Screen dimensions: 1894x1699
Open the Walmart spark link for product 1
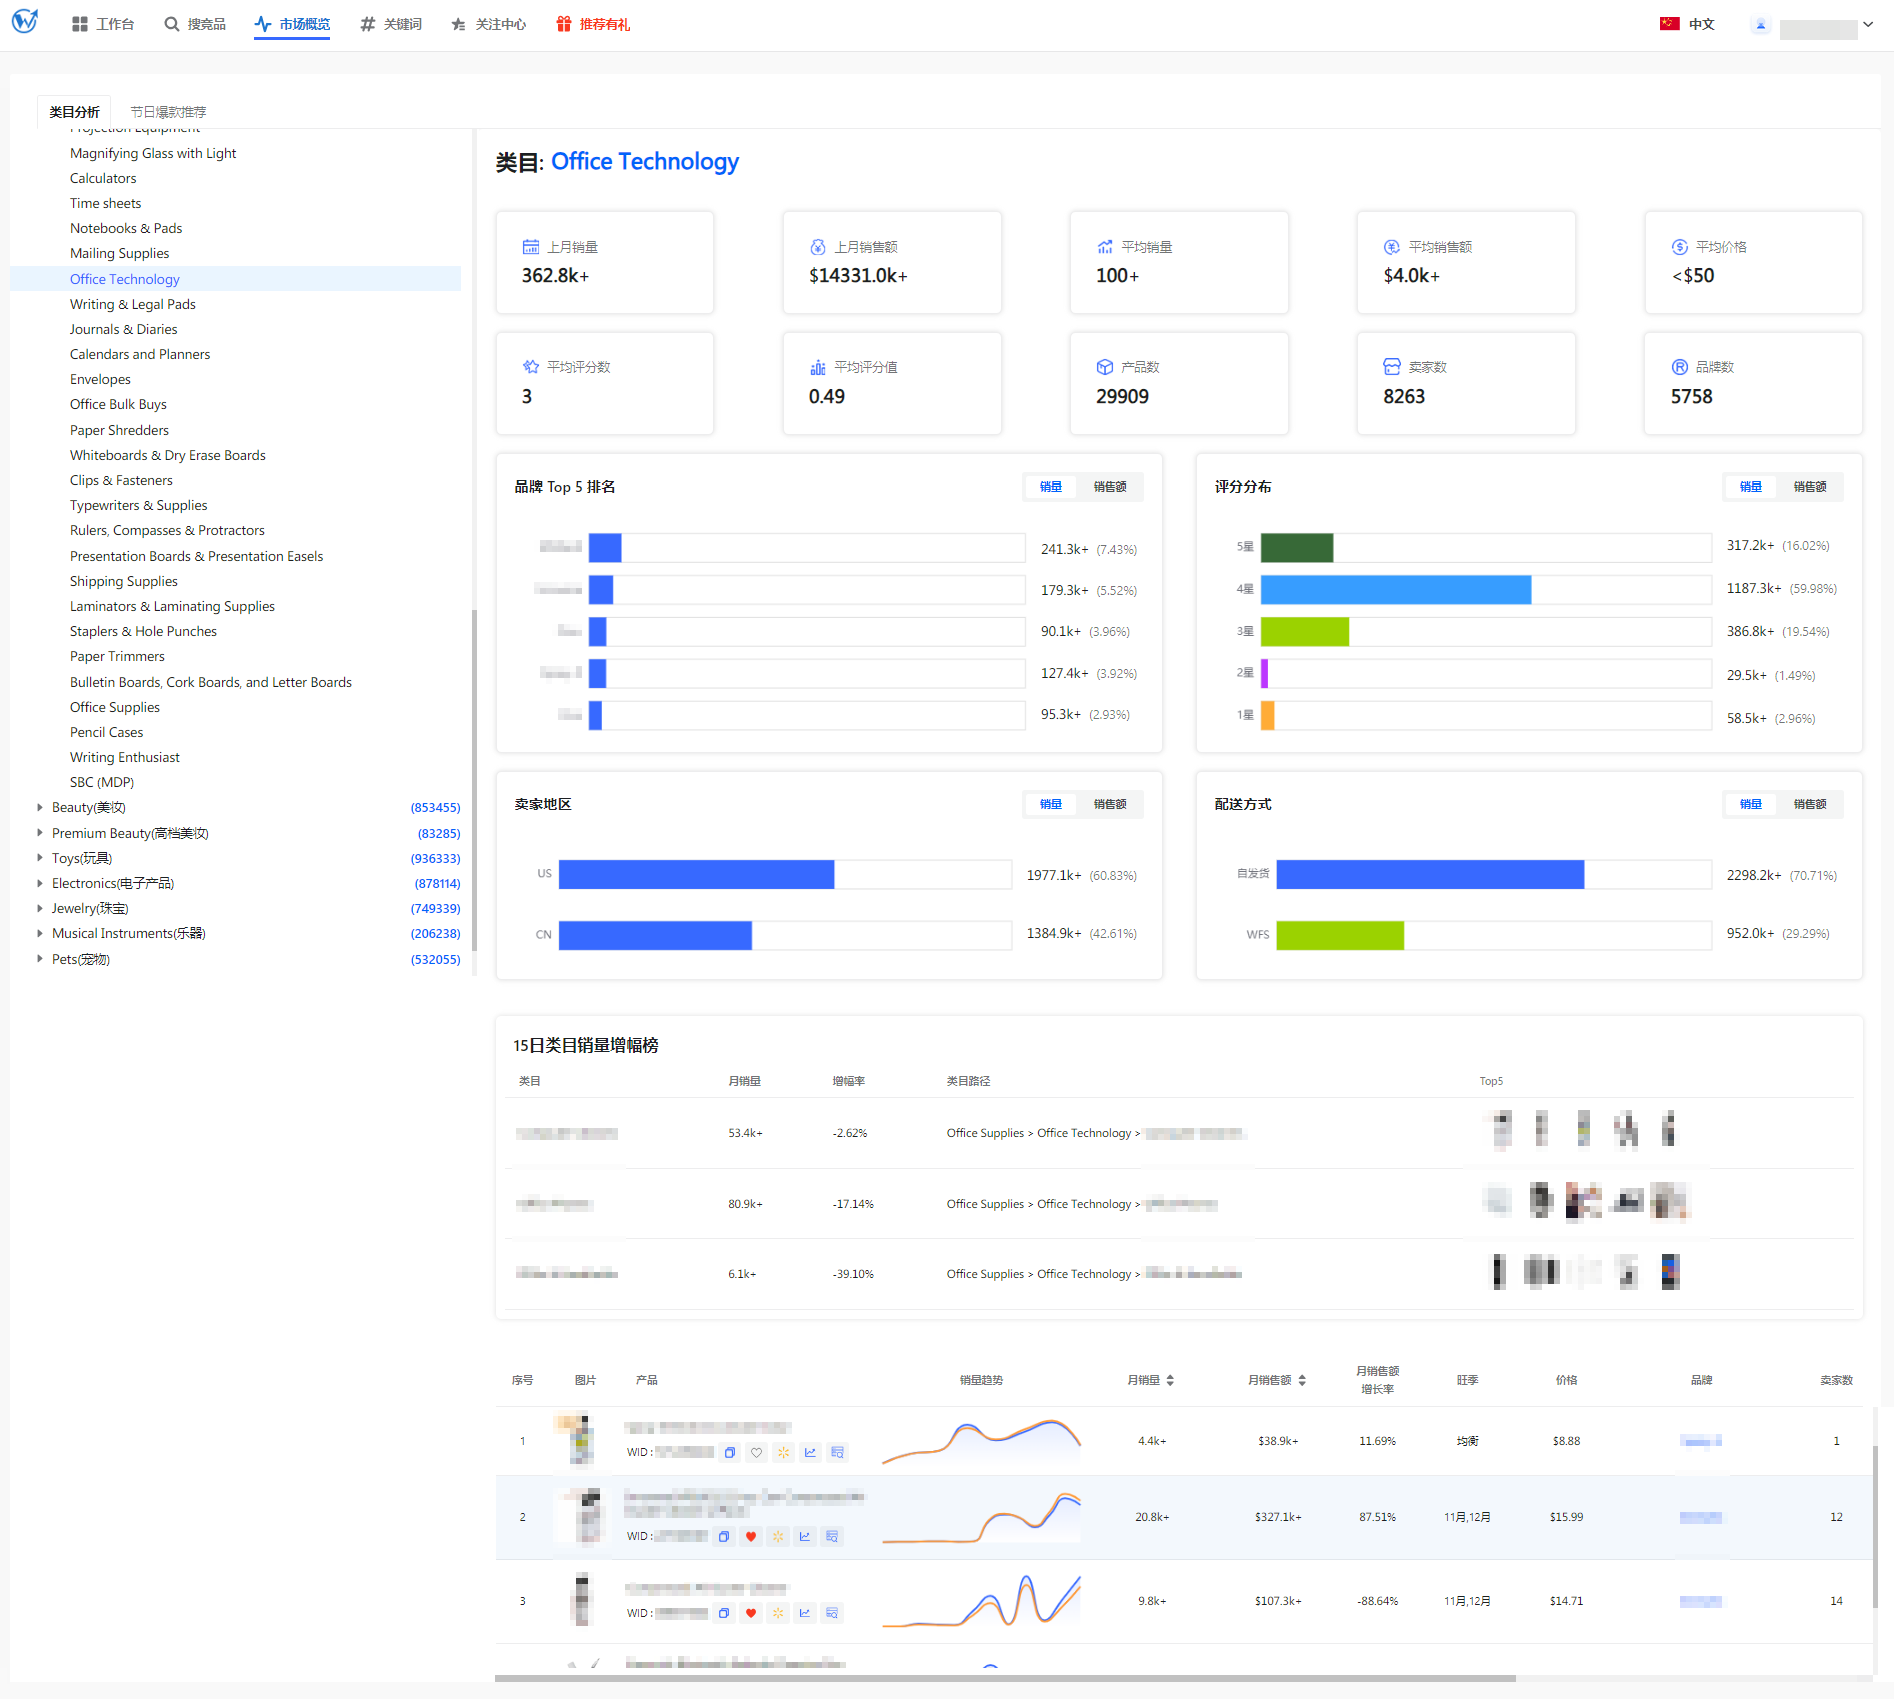point(784,1453)
